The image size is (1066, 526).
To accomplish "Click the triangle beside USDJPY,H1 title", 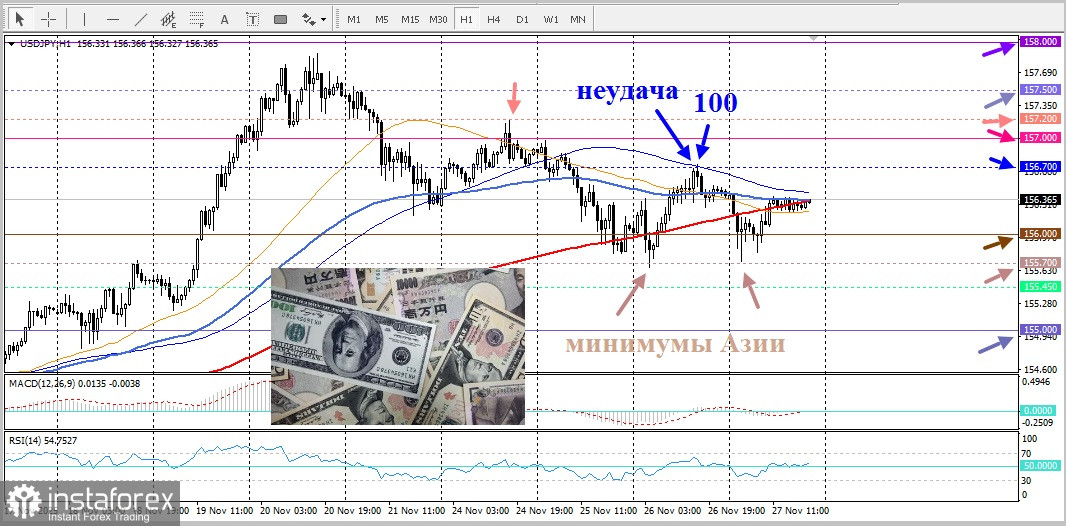I will 11,42.
